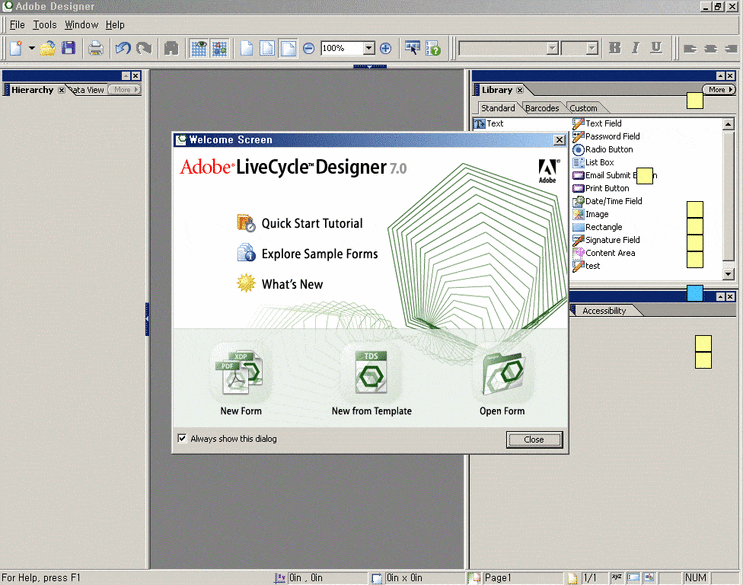Open the Quick Start Tutorial link
This screenshot has width=743, height=585.
click(311, 224)
